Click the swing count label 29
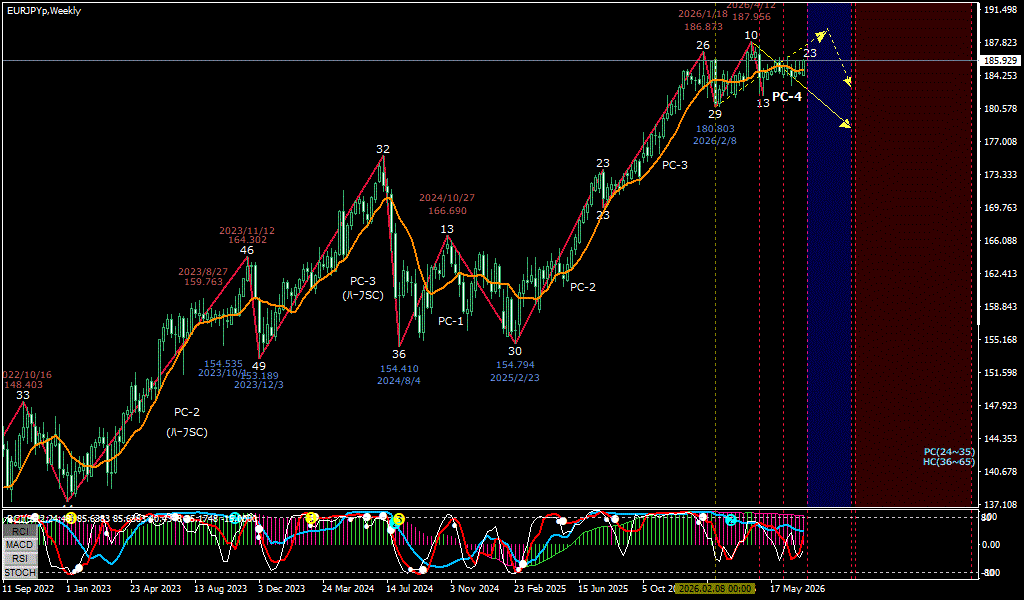Screen dimensions: 1024x600 point(715,114)
